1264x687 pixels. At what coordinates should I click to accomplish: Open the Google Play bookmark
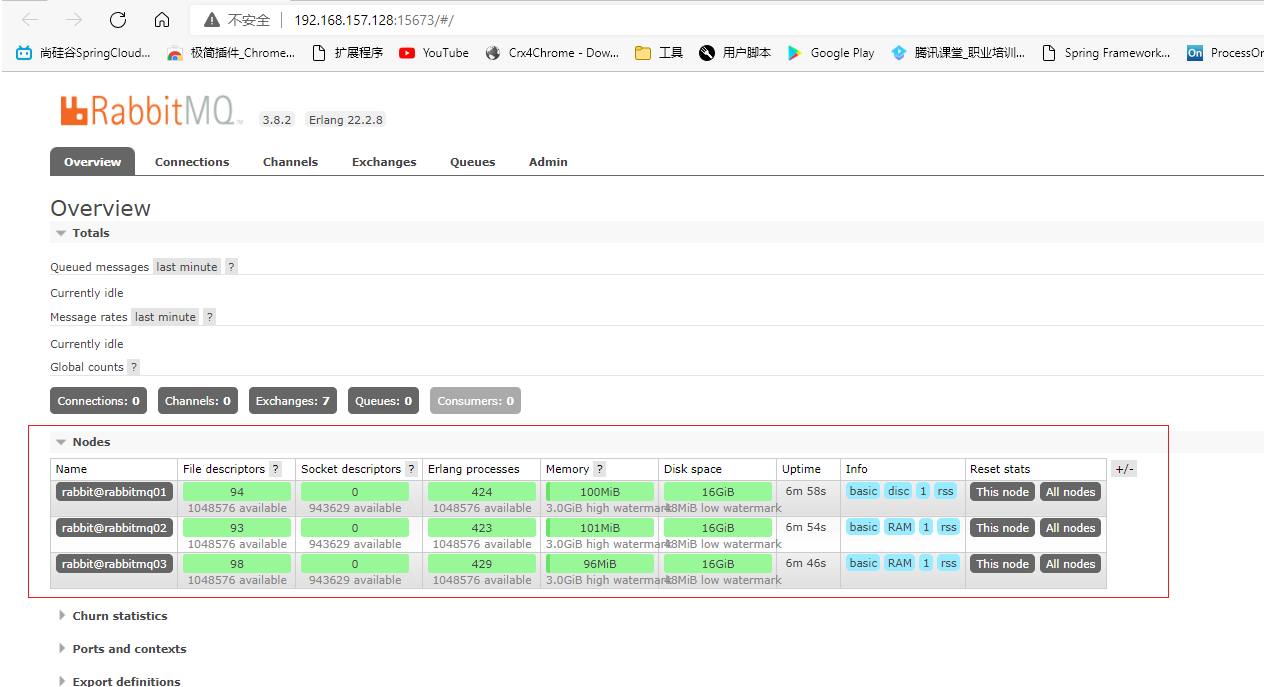831,53
